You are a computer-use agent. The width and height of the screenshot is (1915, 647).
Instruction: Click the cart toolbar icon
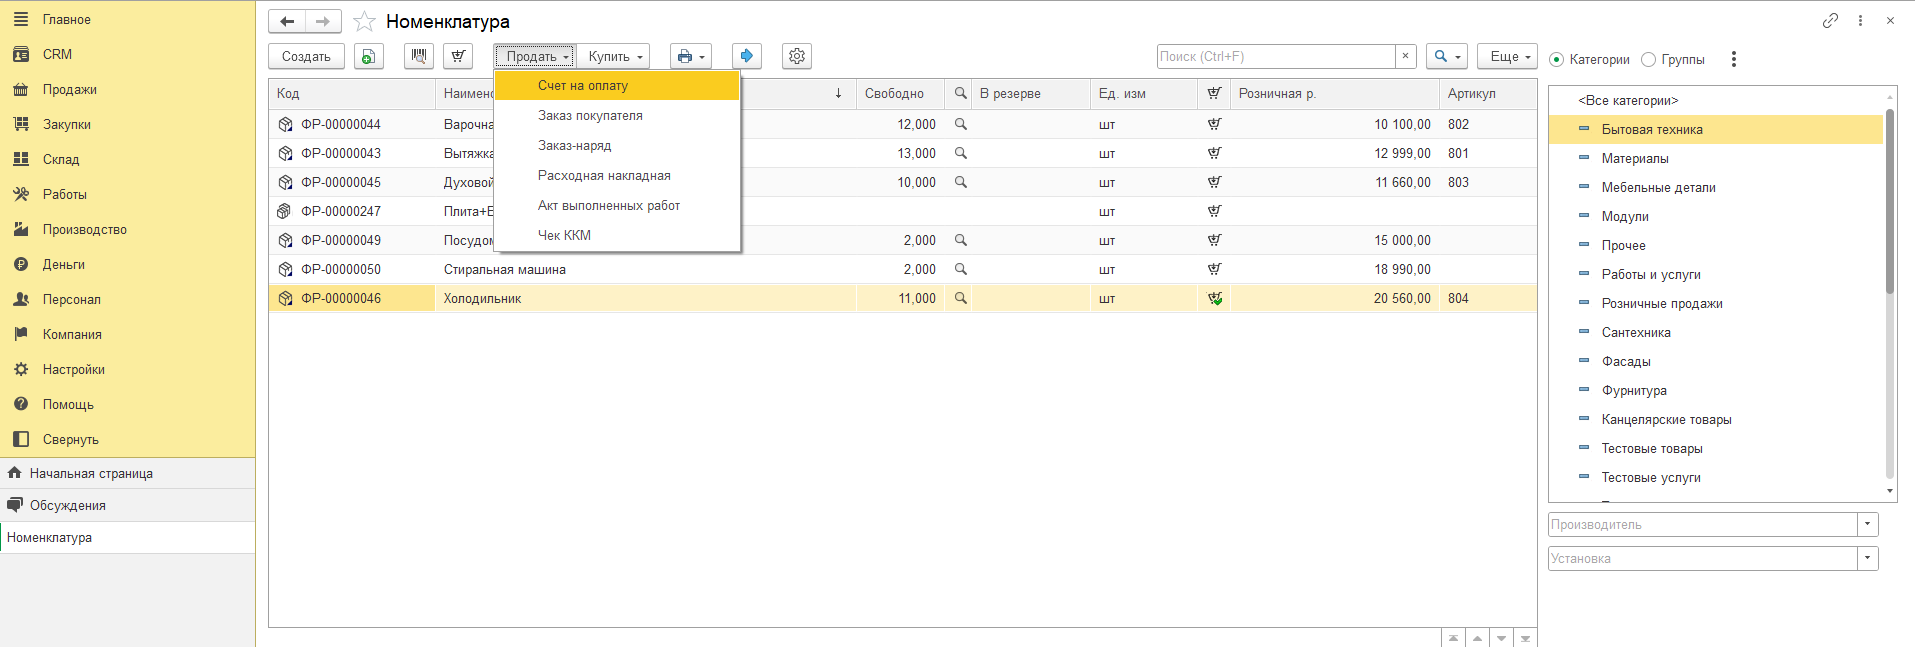(458, 56)
